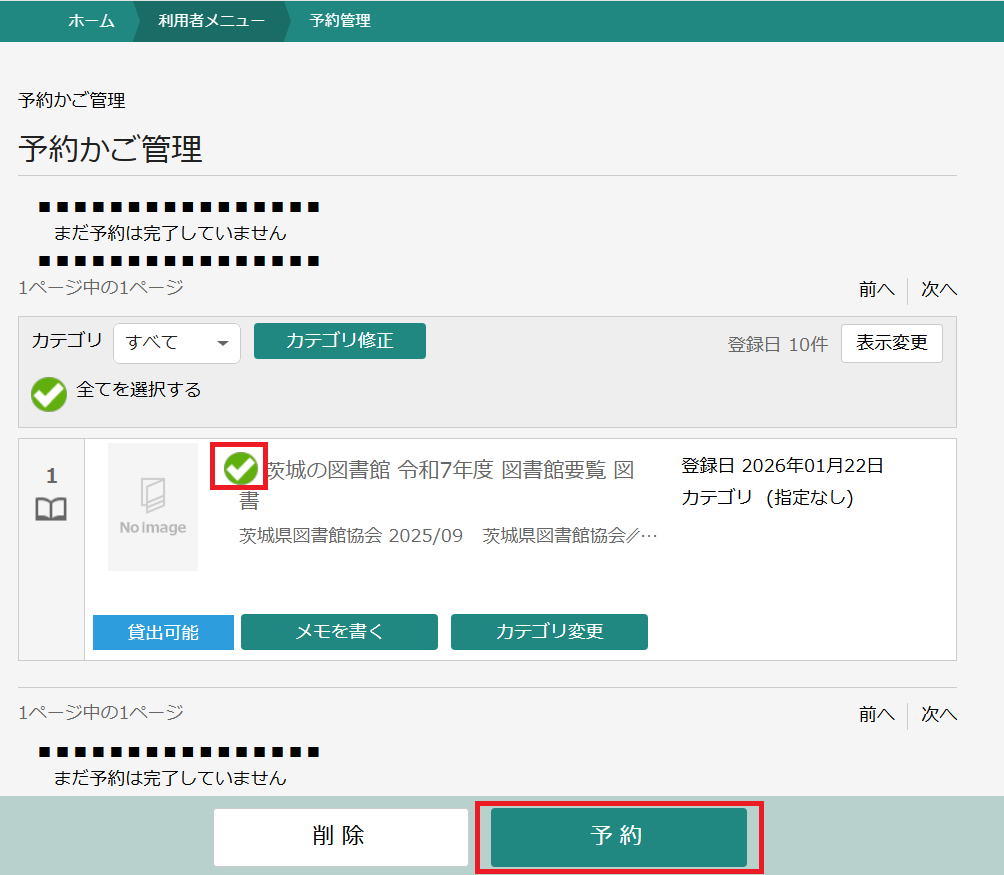Click 次へ above the item list
This screenshot has width=1004, height=875.
click(939, 289)
